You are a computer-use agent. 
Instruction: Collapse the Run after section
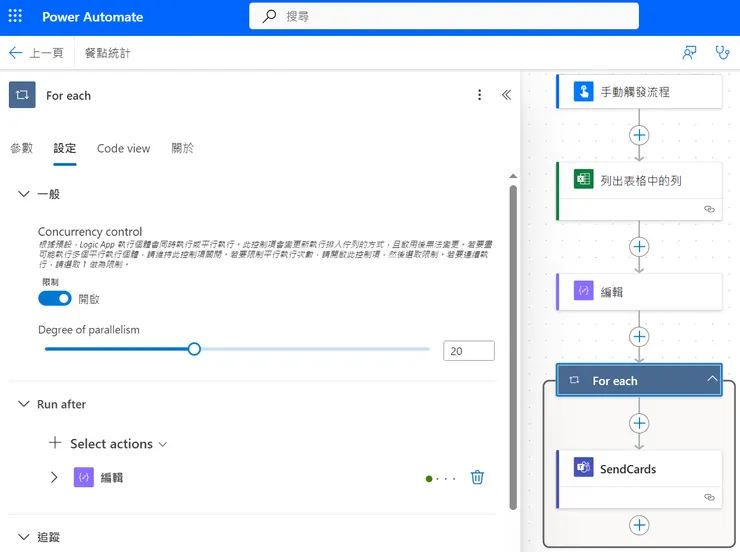coord(24,403)
